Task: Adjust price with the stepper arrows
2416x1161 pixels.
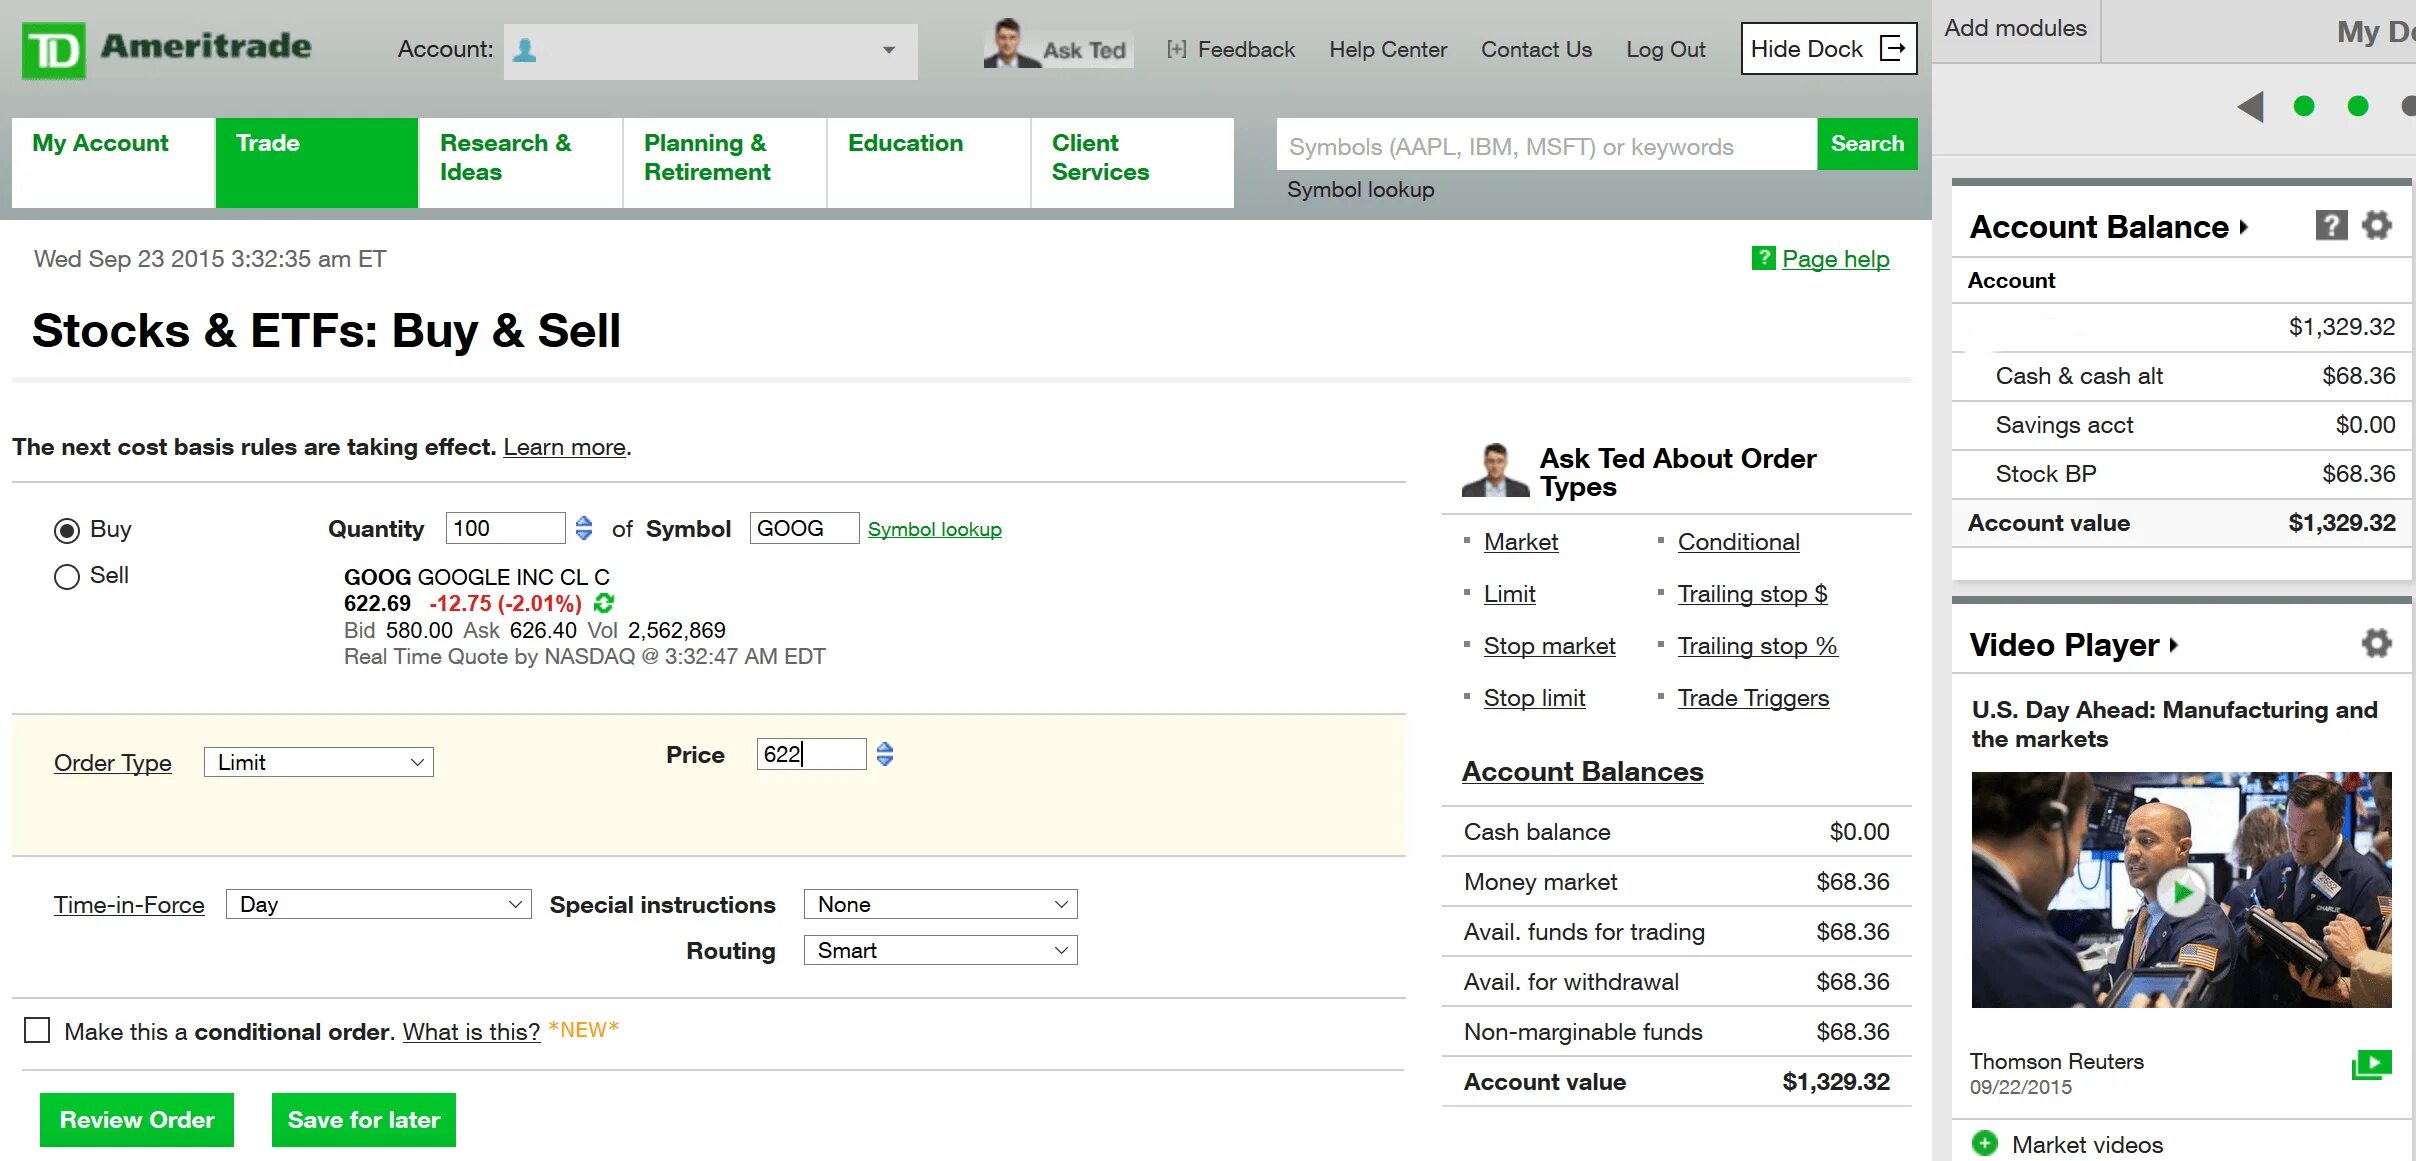Action: point(884,754)
